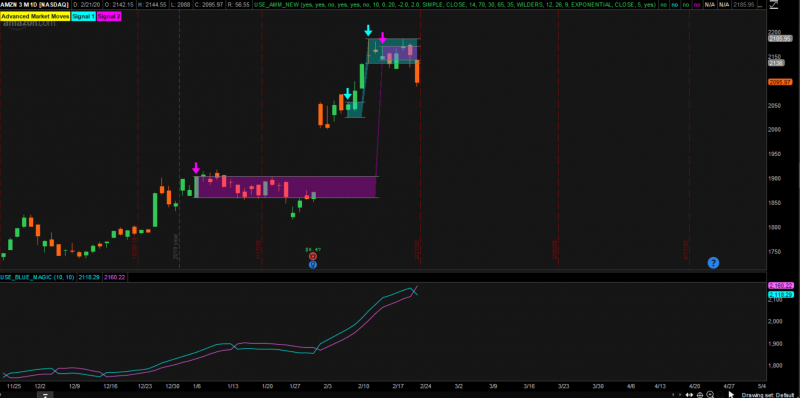The image size is (800, 398).
Task: Open the Drawing set Default dropdown
Action: pos(768,394)
